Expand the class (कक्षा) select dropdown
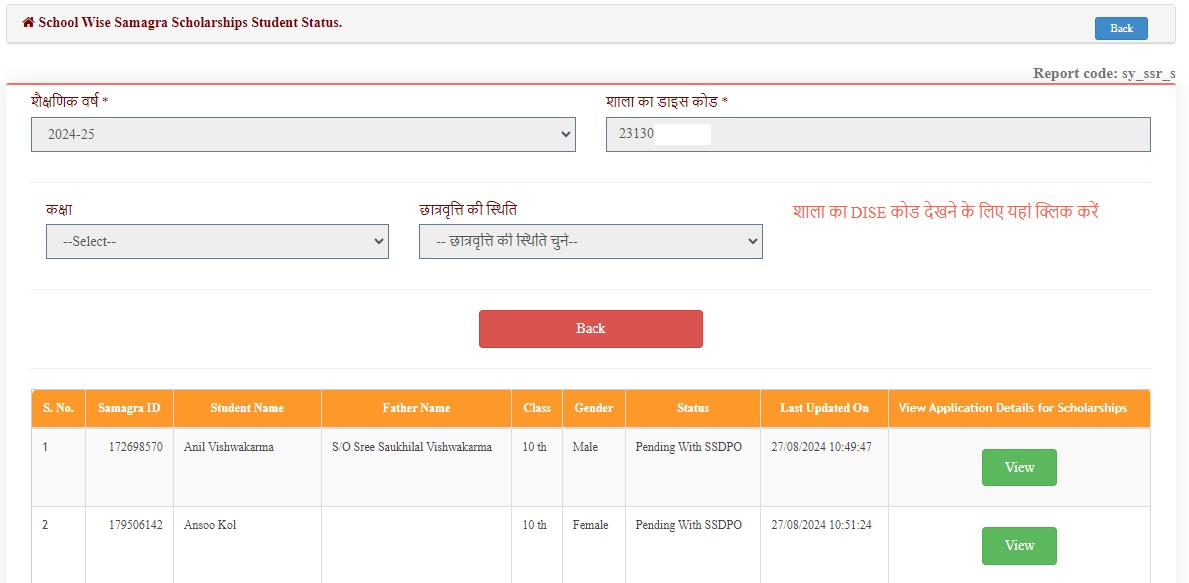Image resolution: width=1189 pixels, height=583 pixels. pyautogui.click(x=217, y=242)
